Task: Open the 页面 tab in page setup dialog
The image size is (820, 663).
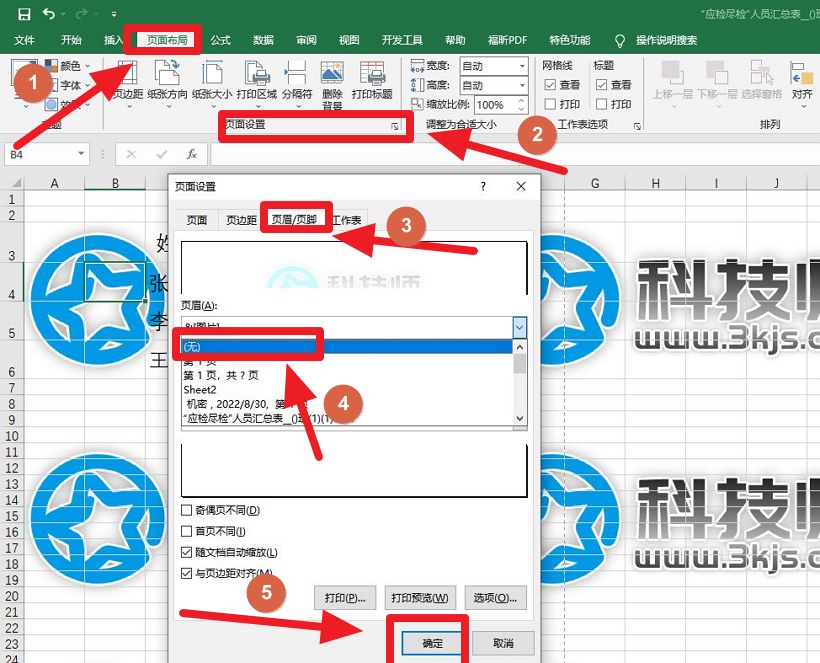Action: [197, 220]
